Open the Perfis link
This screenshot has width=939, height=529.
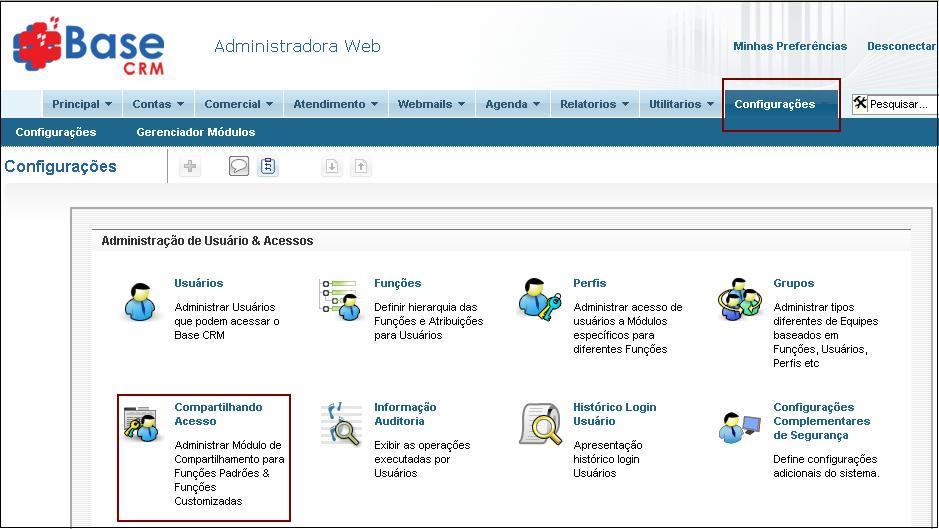point(589,283)
